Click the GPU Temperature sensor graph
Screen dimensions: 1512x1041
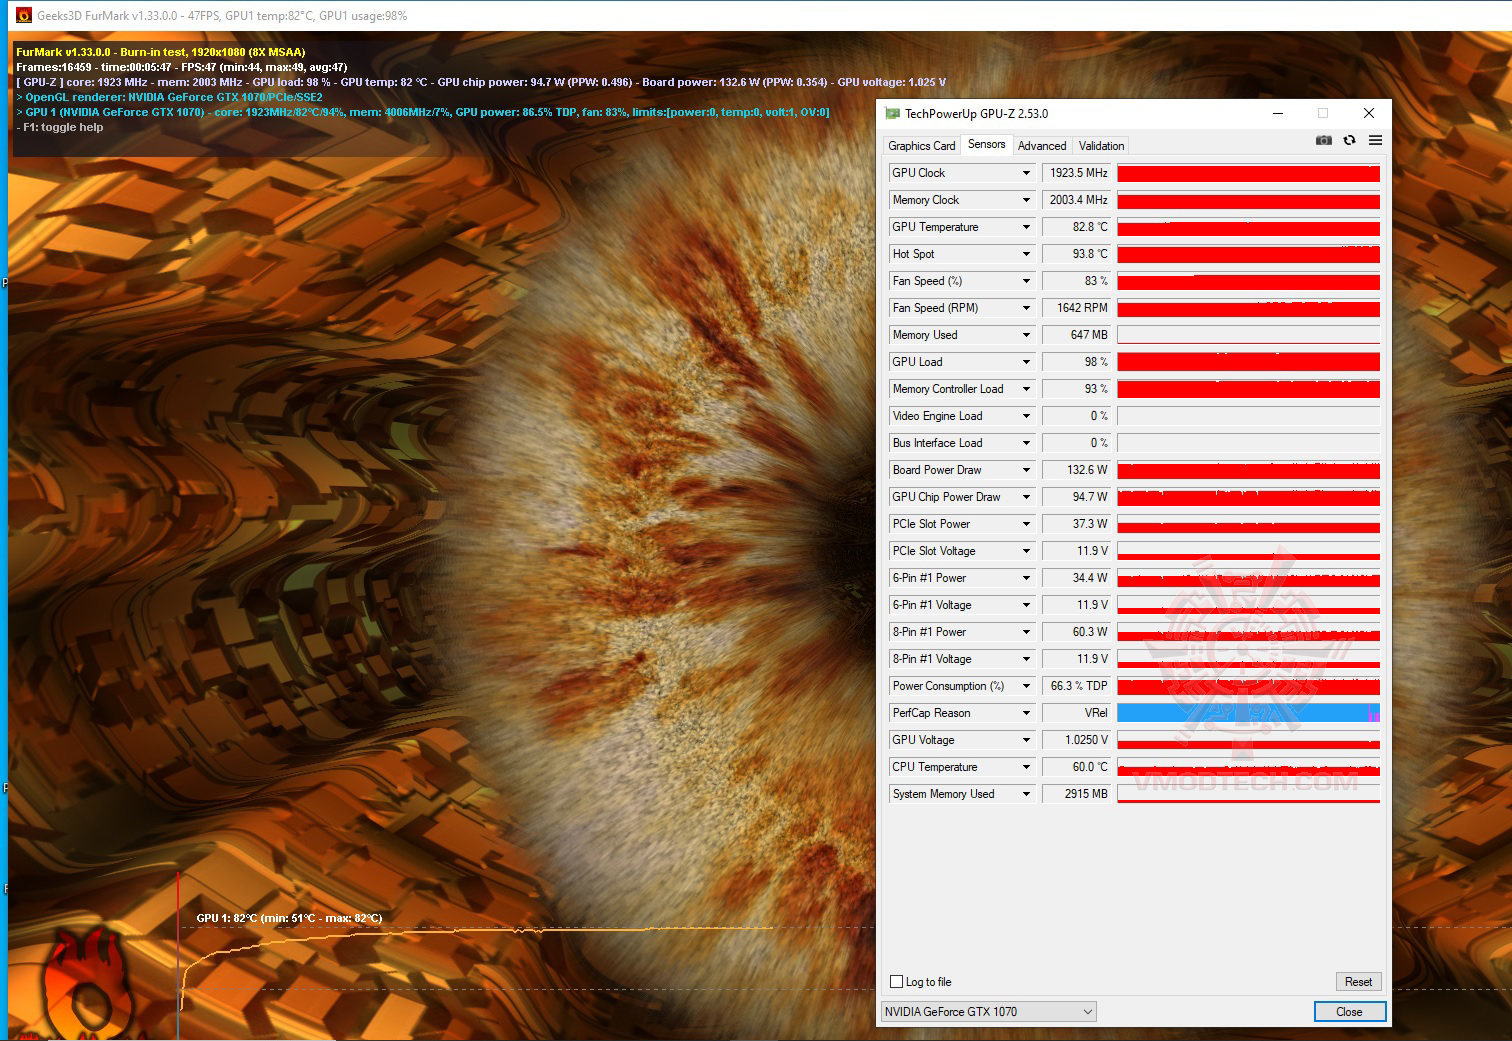click(x=1248, y=227)
